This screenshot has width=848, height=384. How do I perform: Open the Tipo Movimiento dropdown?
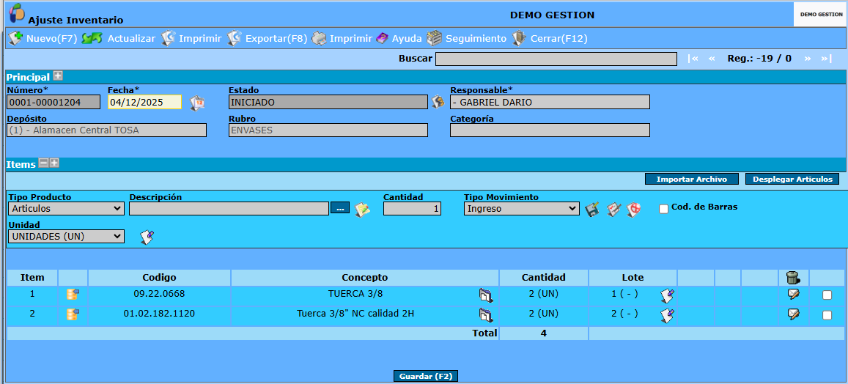521,208
